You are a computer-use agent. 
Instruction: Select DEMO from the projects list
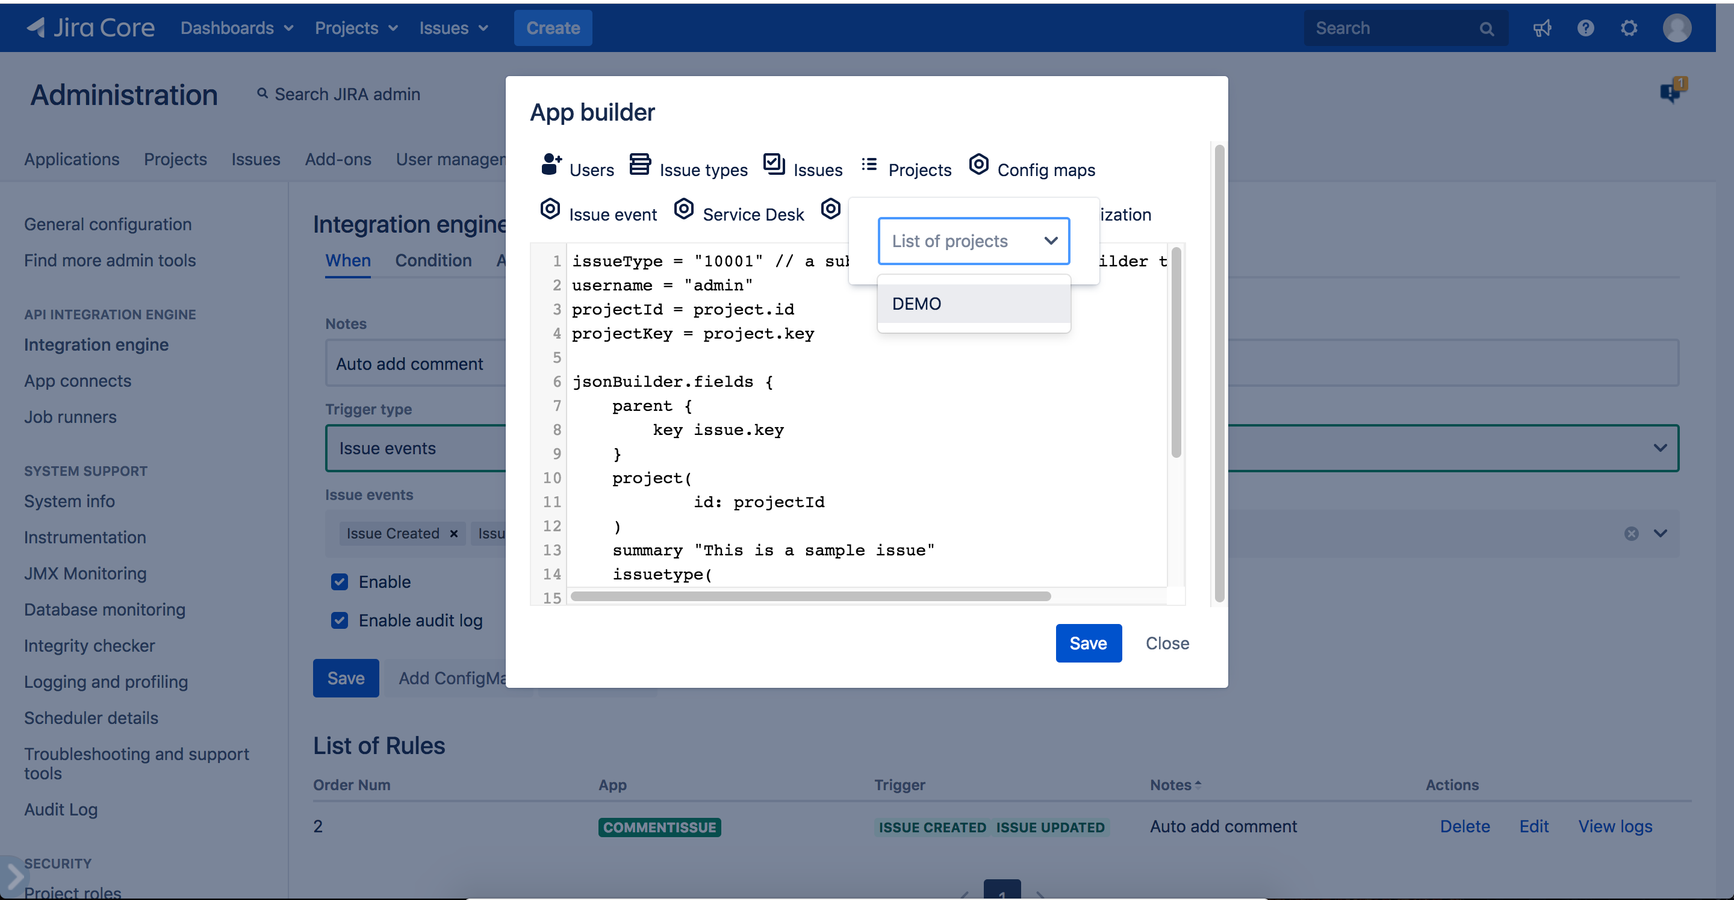pos(974,304)
